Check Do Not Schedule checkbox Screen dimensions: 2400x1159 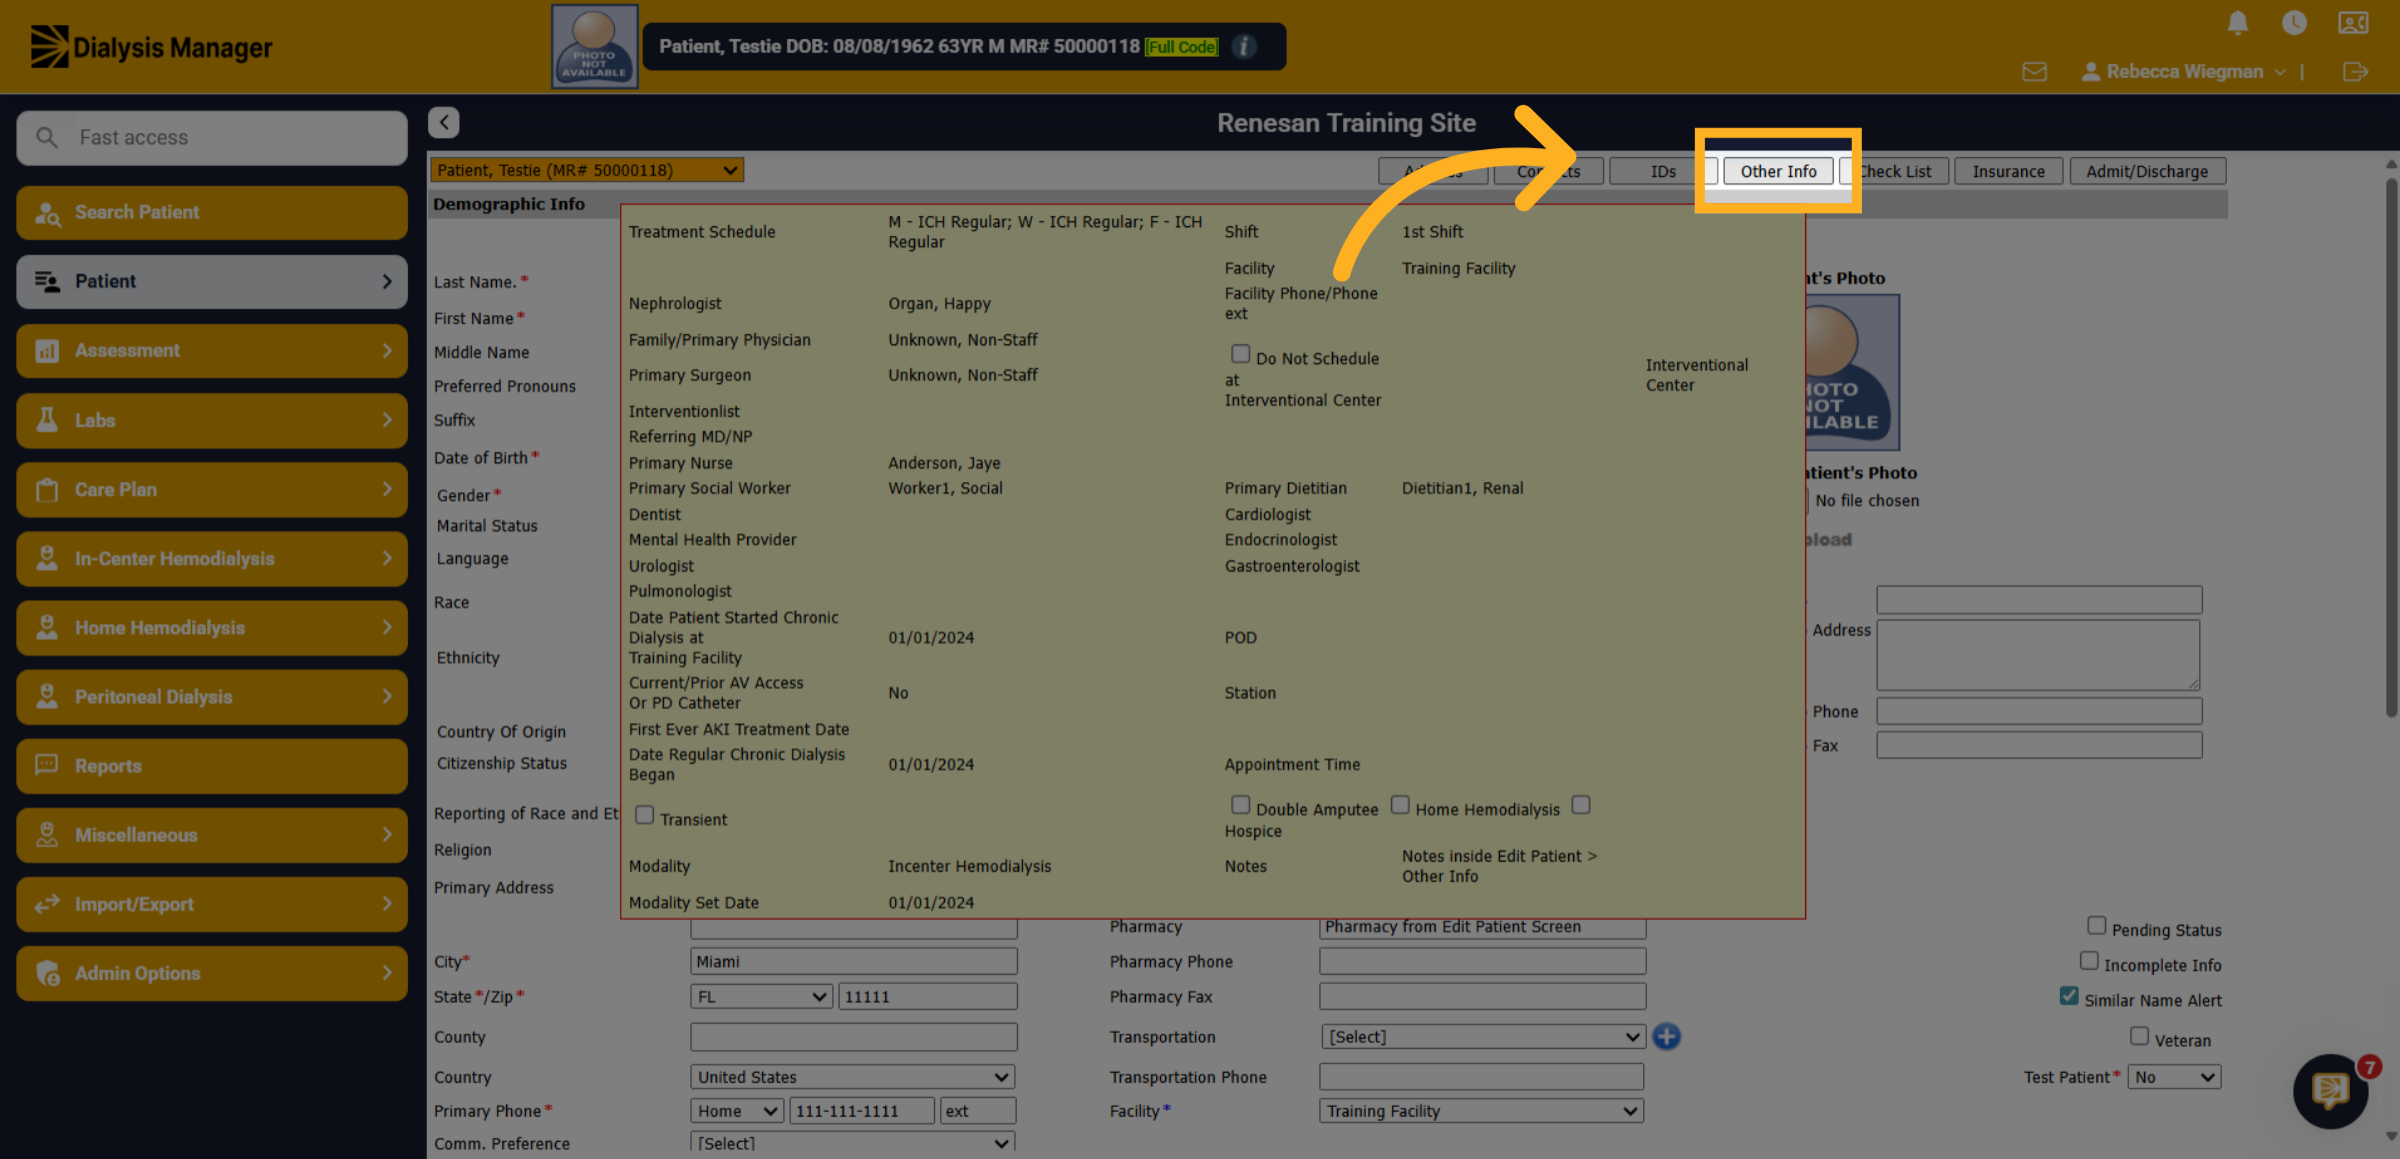tap(1240, 354)
